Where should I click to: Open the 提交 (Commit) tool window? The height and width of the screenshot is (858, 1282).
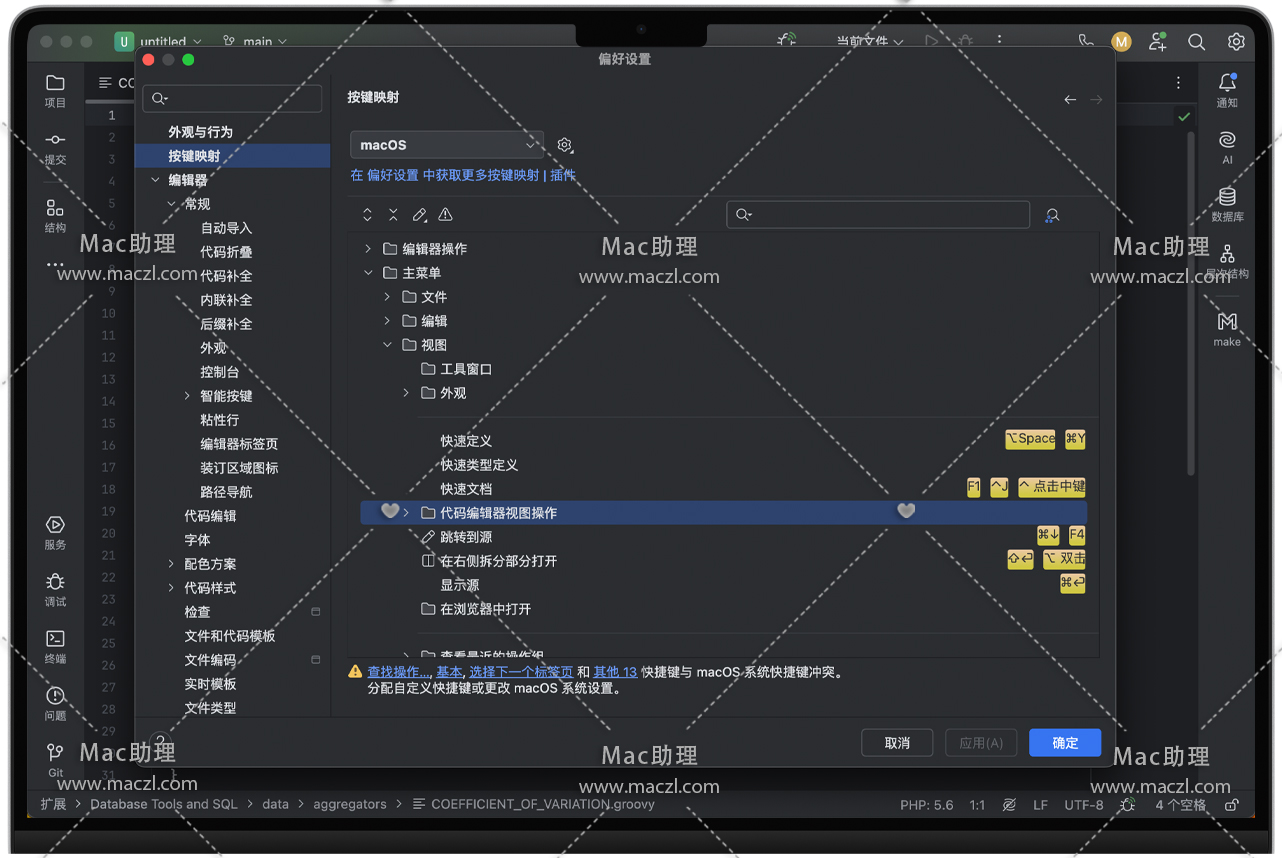pyautogui.click(x=55, y=140)
